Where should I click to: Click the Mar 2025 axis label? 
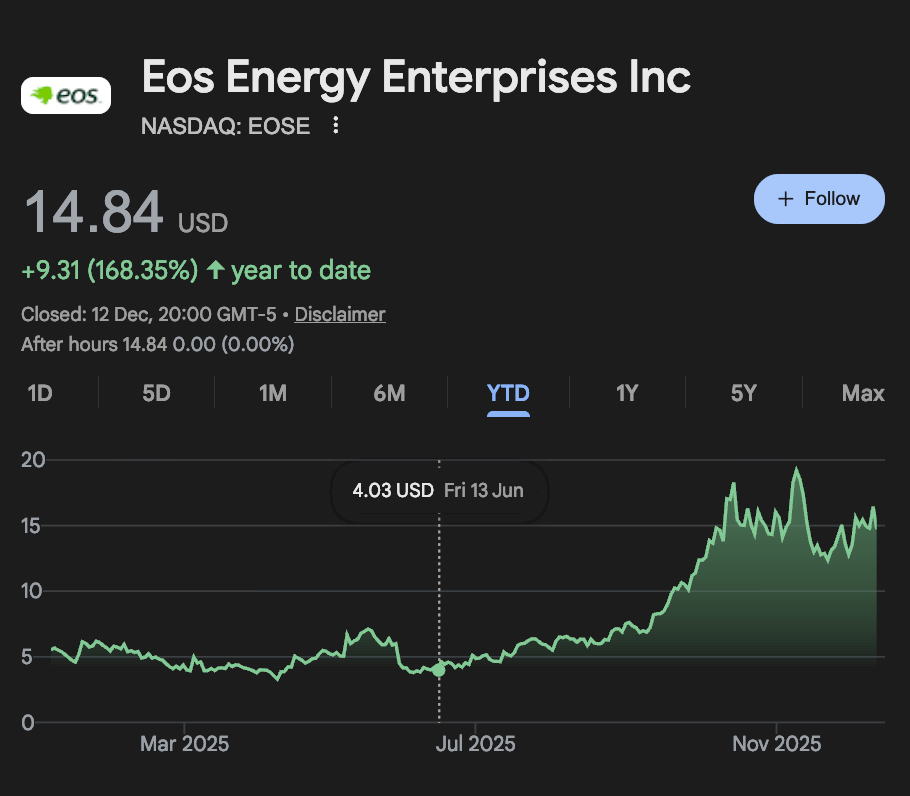point(185,743)
